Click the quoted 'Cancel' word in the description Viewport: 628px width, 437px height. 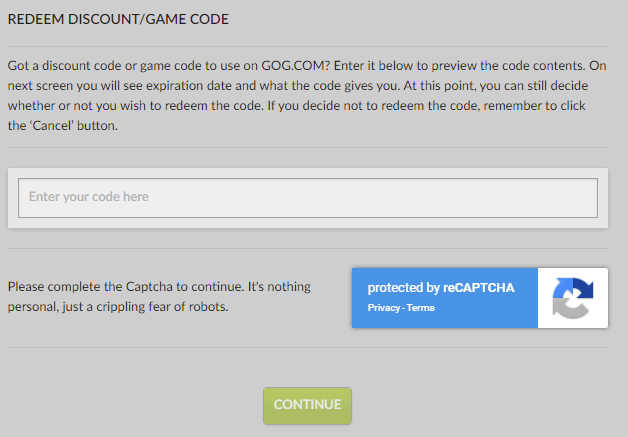51,126
